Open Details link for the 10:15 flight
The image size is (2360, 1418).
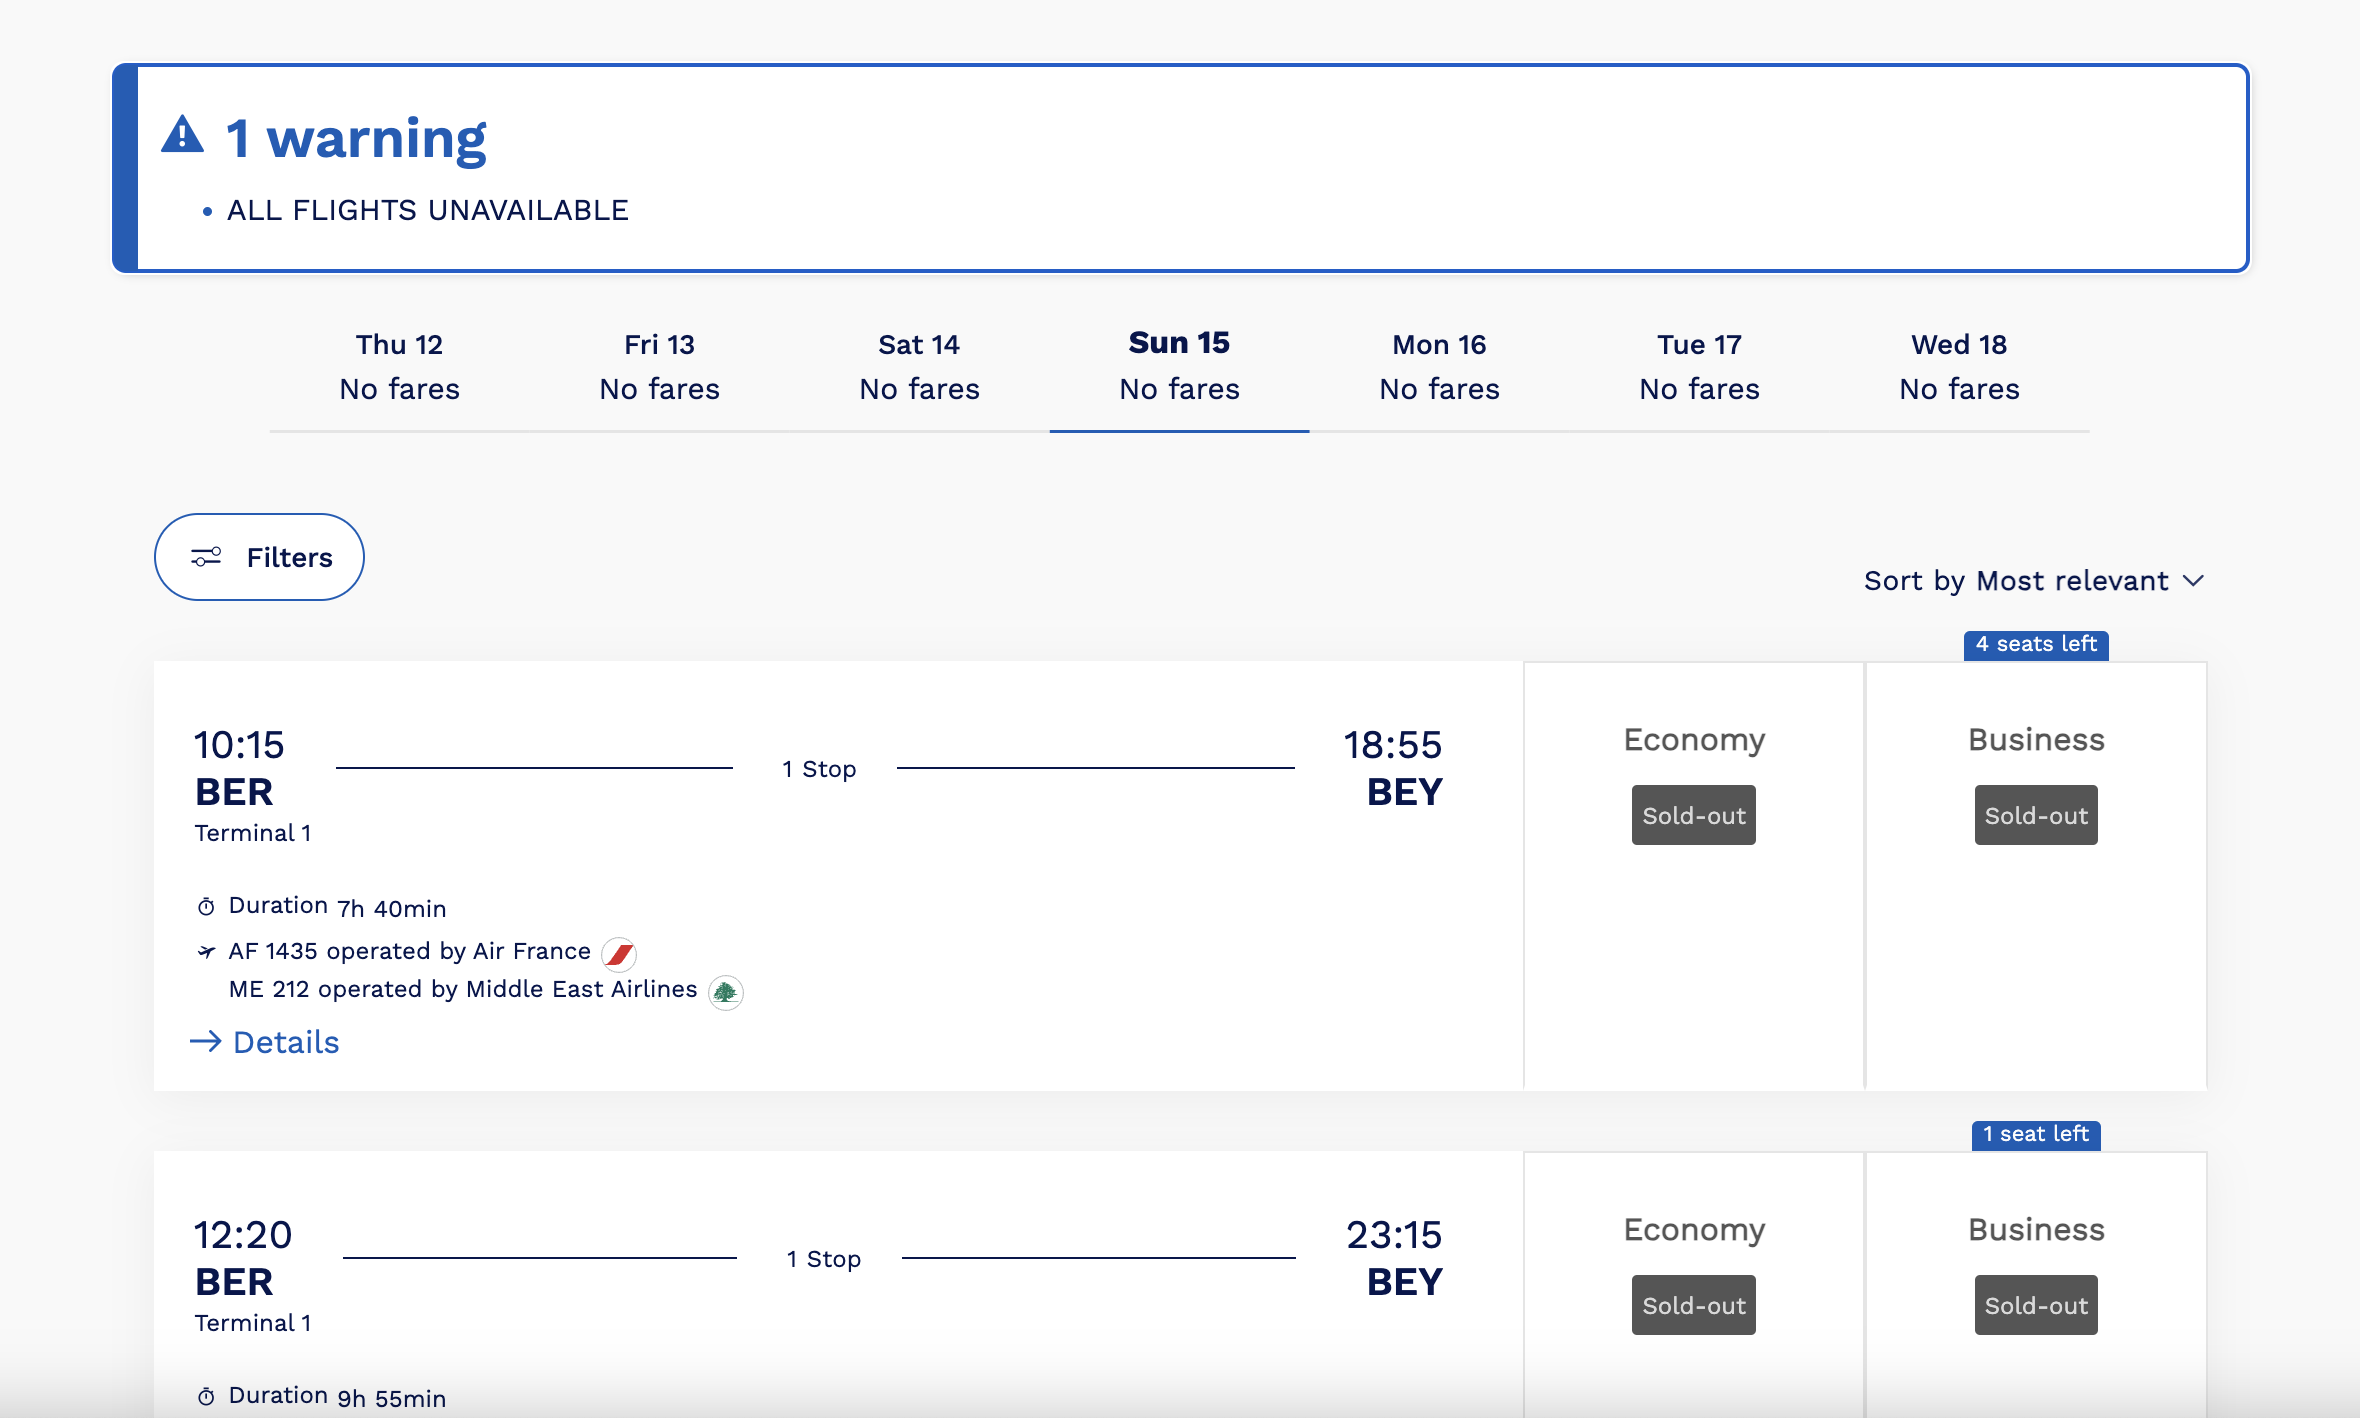pos(285,1042)
